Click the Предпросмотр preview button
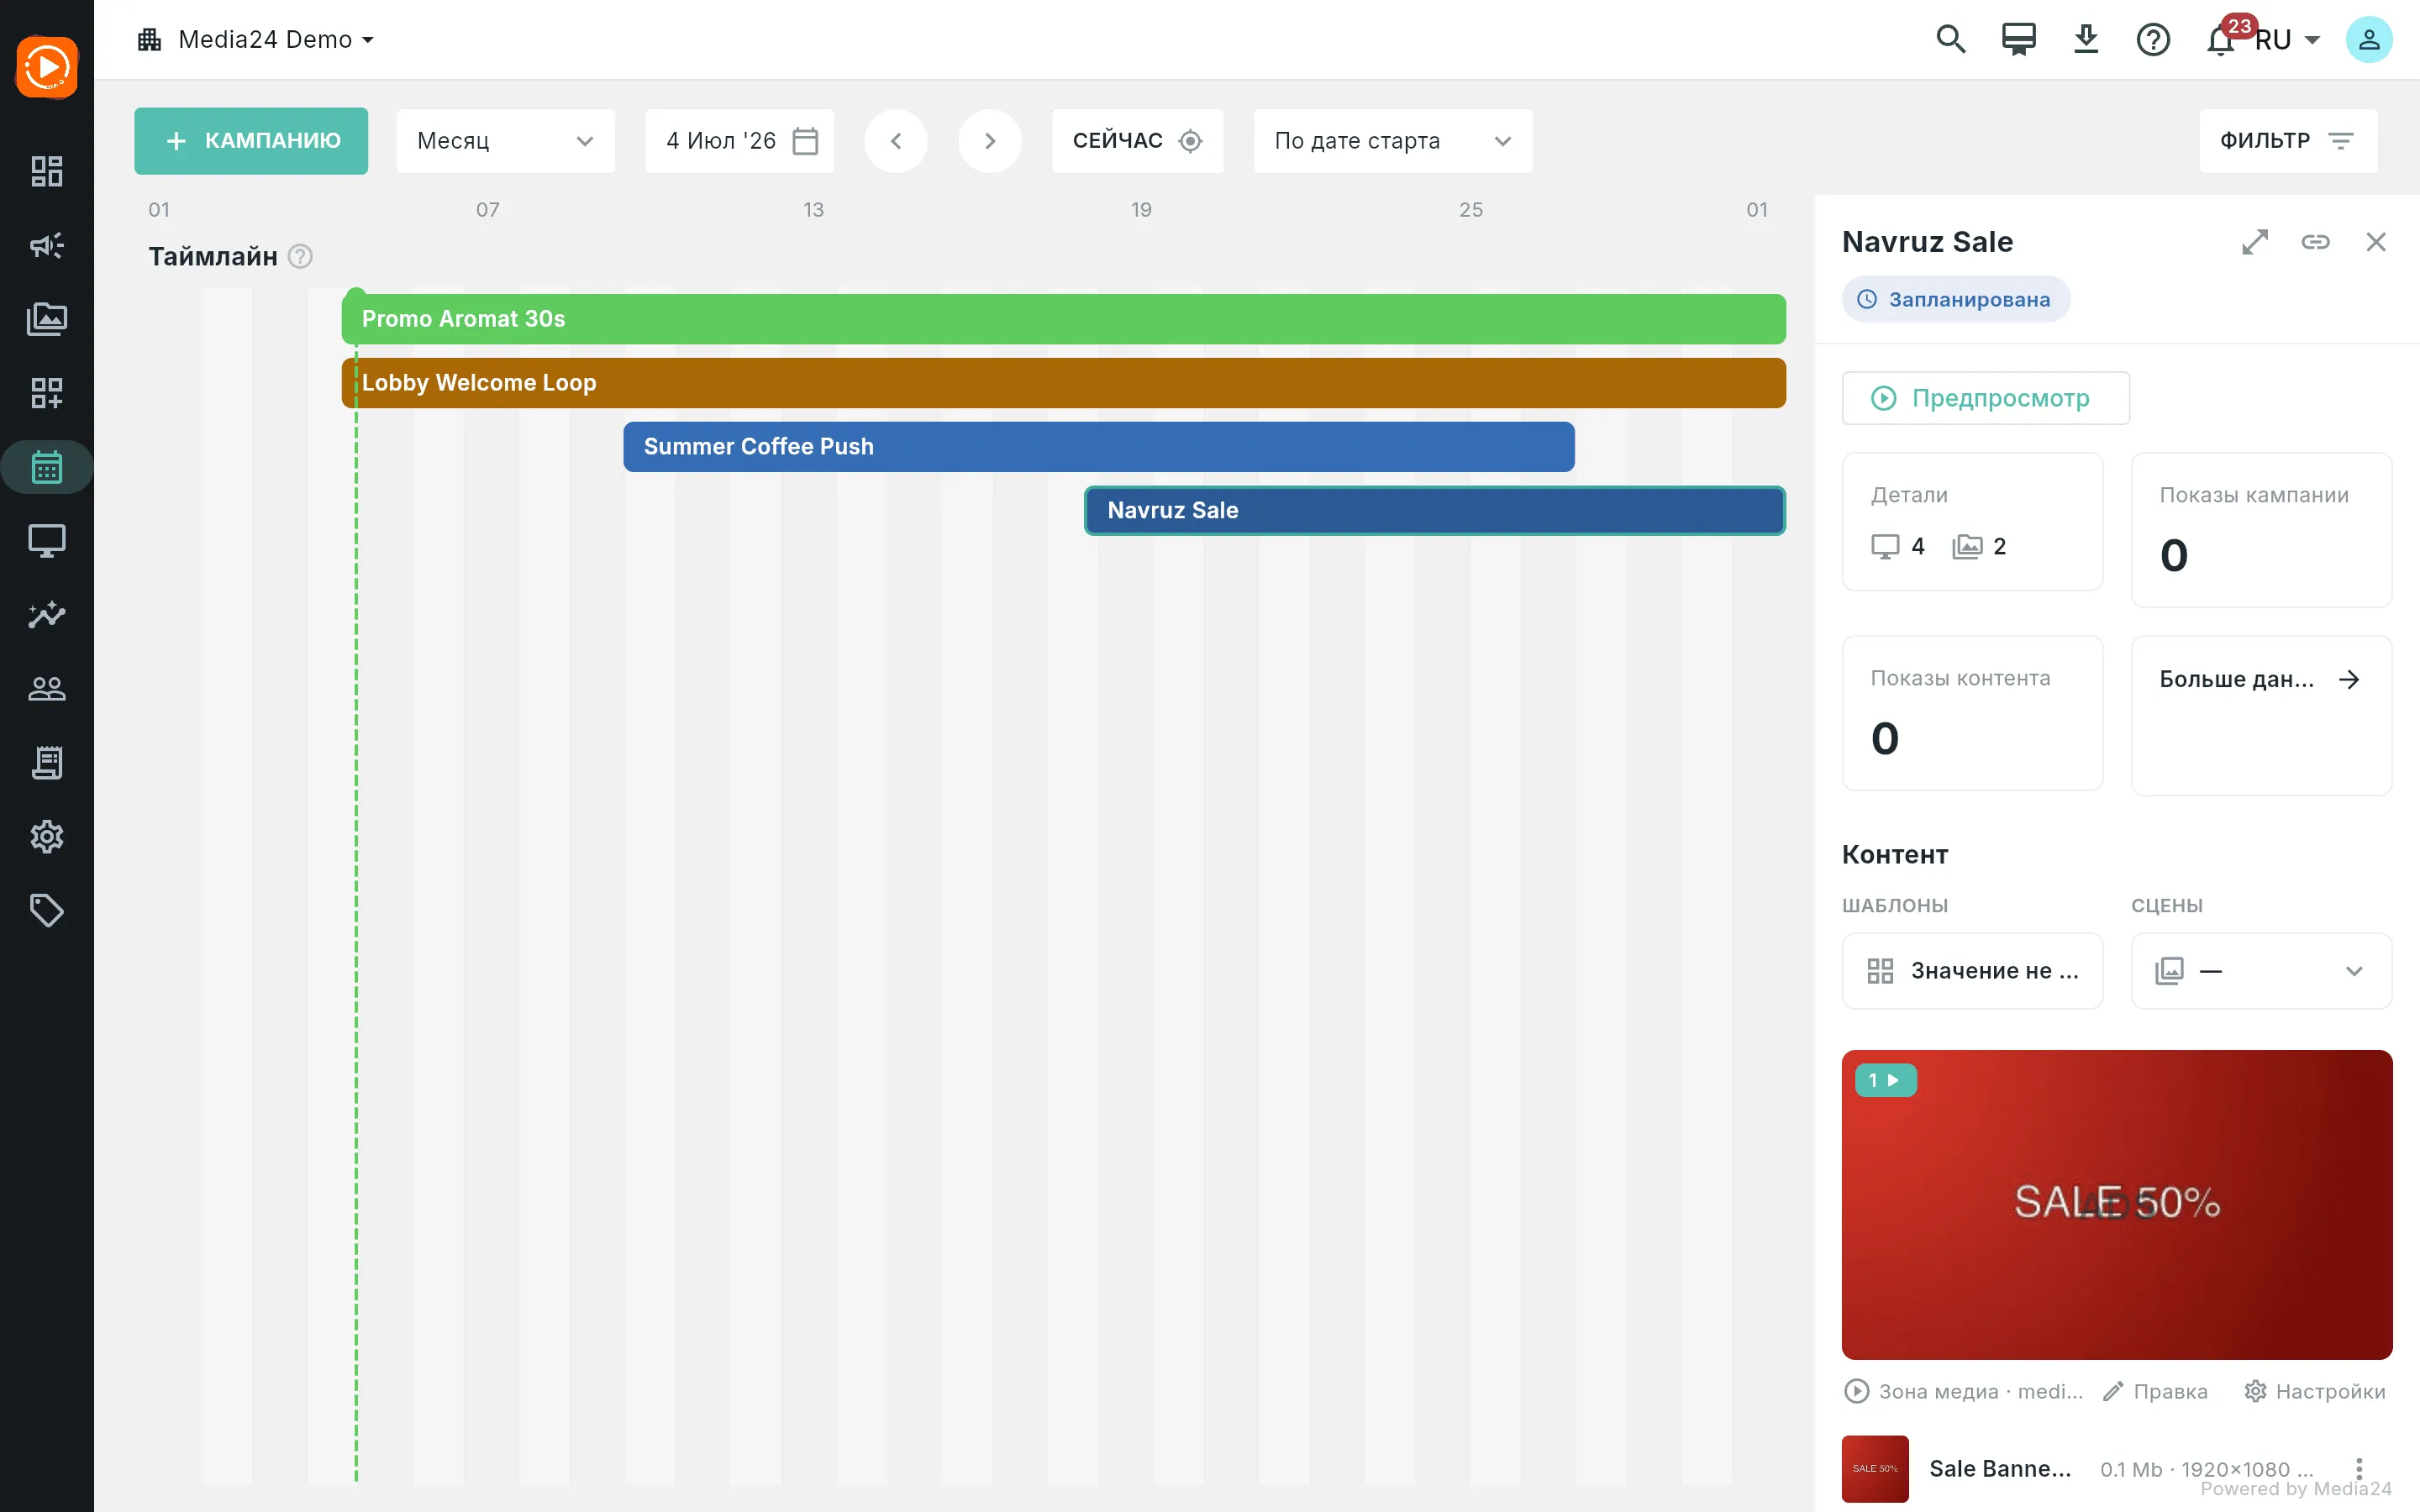 point(1985,398)
